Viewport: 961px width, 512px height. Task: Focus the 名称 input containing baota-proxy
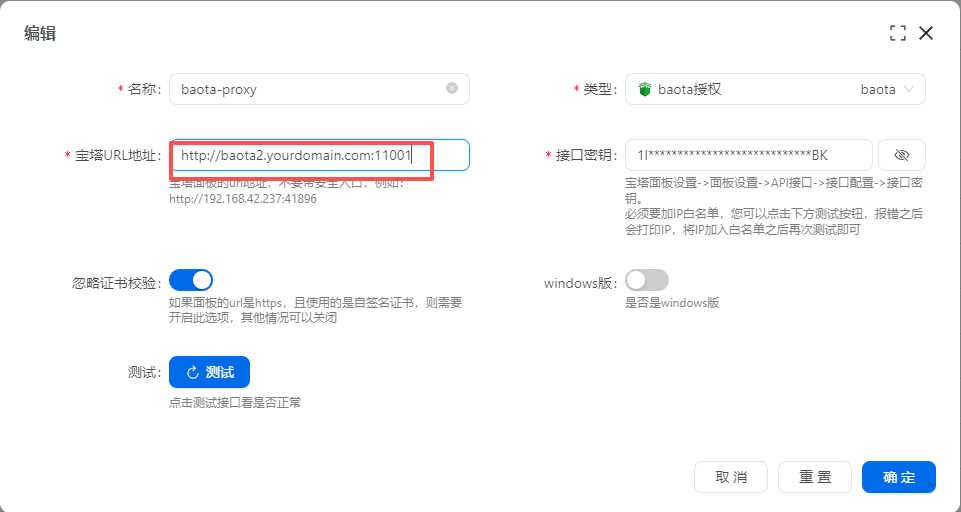point(305,89)
